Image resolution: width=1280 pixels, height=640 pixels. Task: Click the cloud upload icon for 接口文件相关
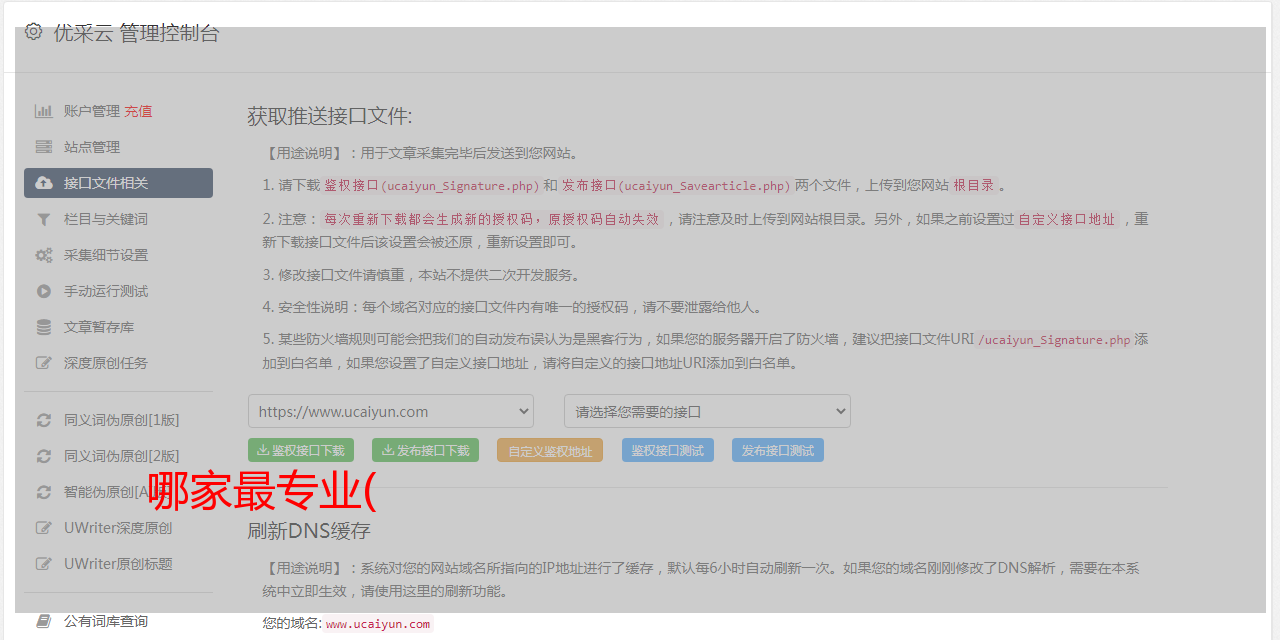(x=44, y=183)
